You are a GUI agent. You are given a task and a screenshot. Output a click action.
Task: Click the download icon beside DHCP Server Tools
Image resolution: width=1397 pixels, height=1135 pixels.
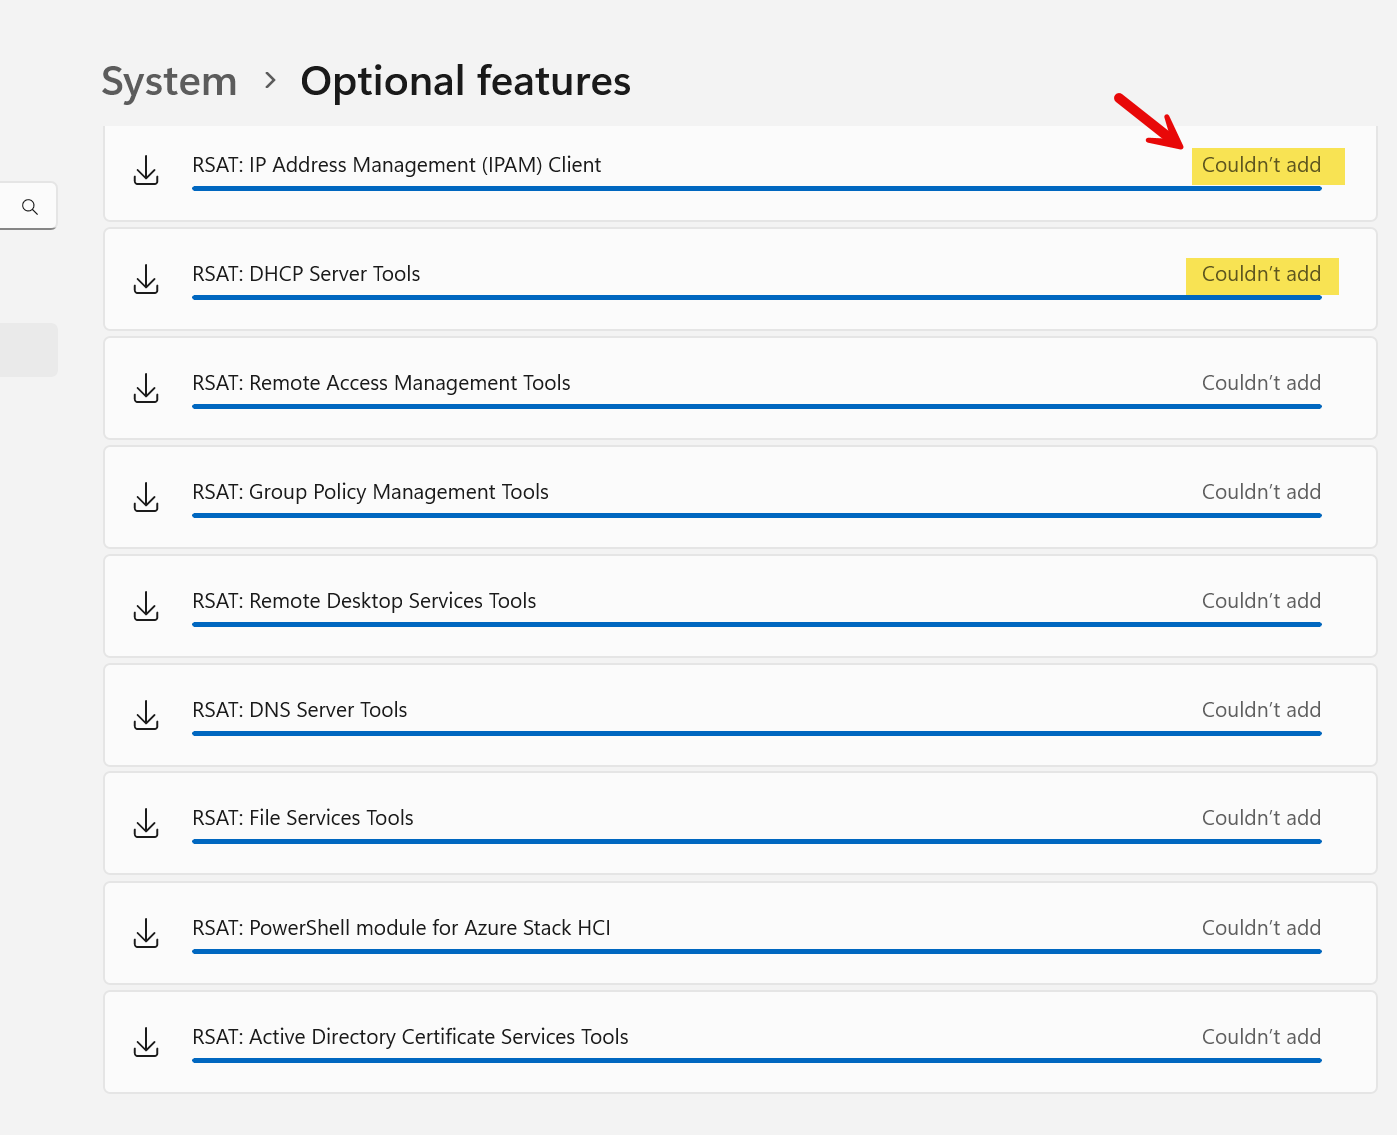point(146,280)
